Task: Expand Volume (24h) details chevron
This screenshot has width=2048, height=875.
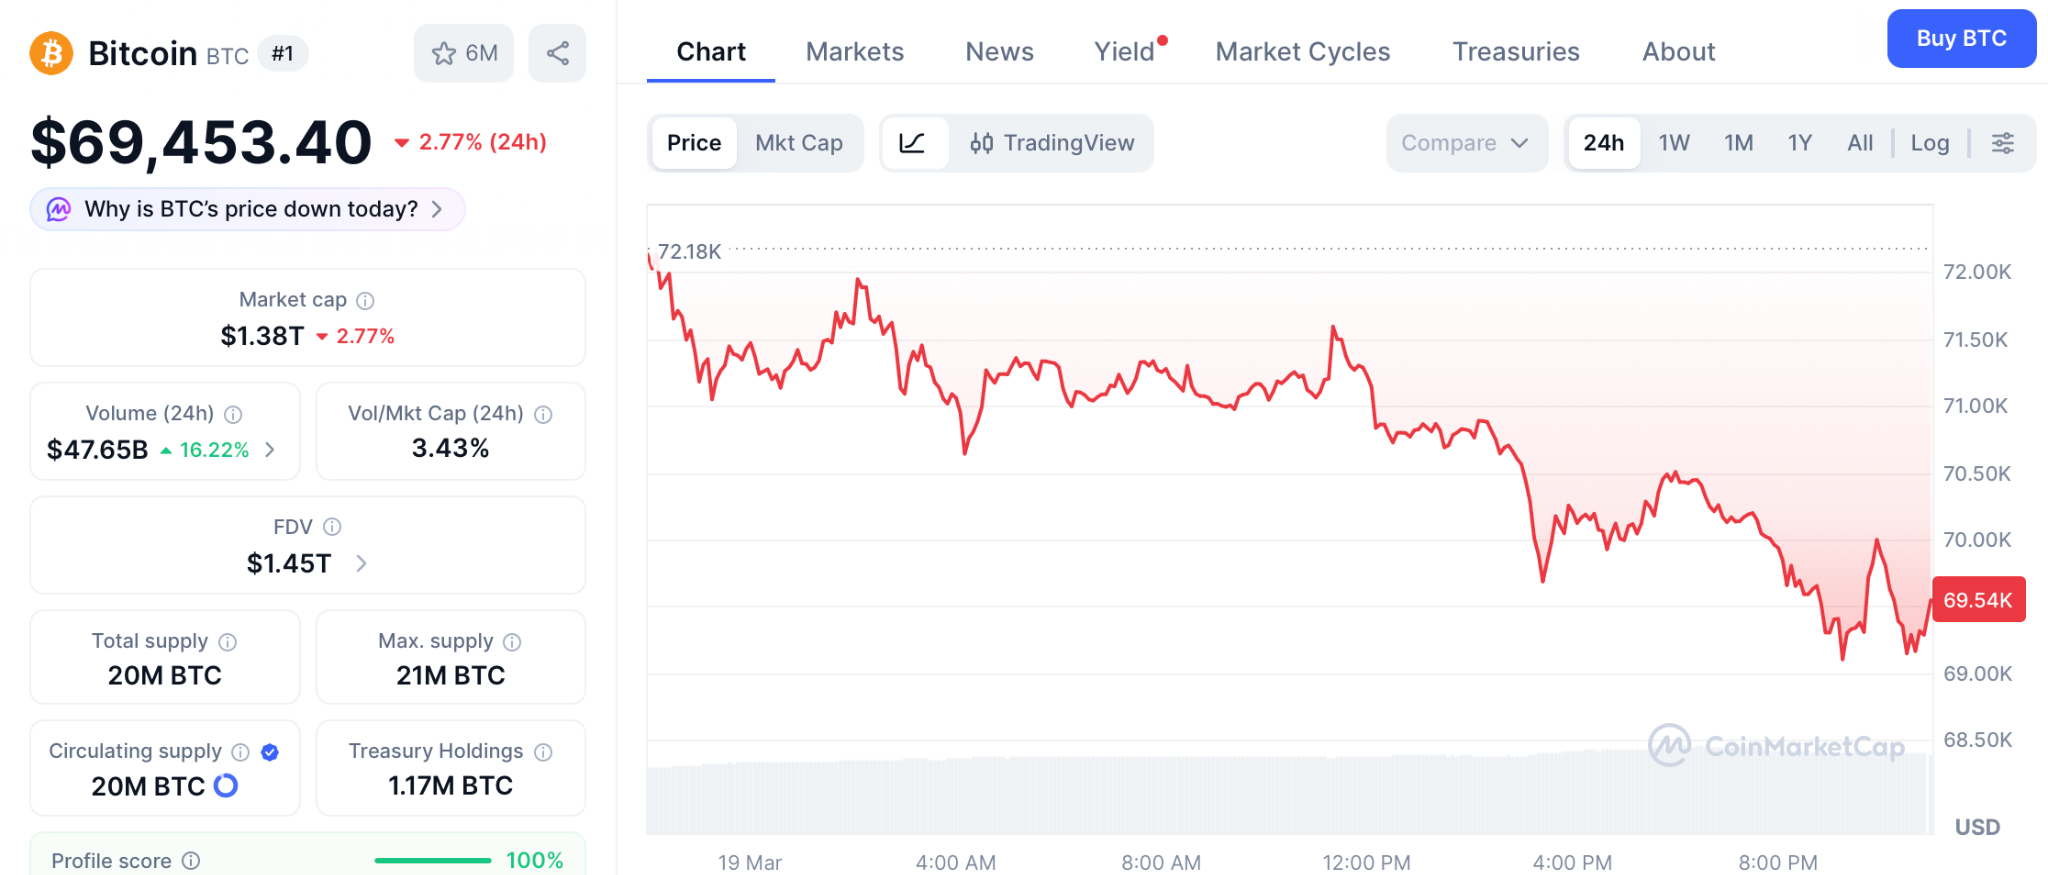Action: point(270,450)
